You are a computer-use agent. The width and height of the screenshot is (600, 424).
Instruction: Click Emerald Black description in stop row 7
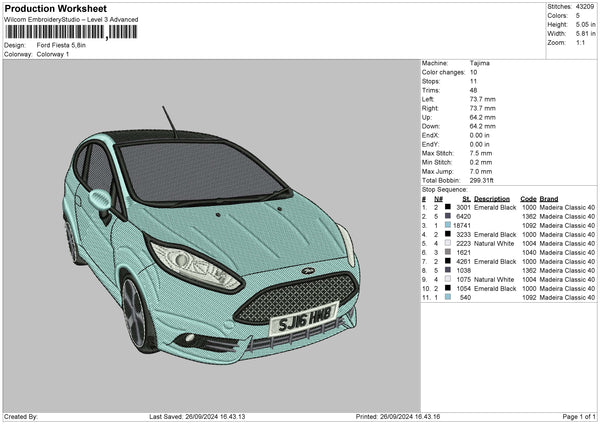point(495,261)
